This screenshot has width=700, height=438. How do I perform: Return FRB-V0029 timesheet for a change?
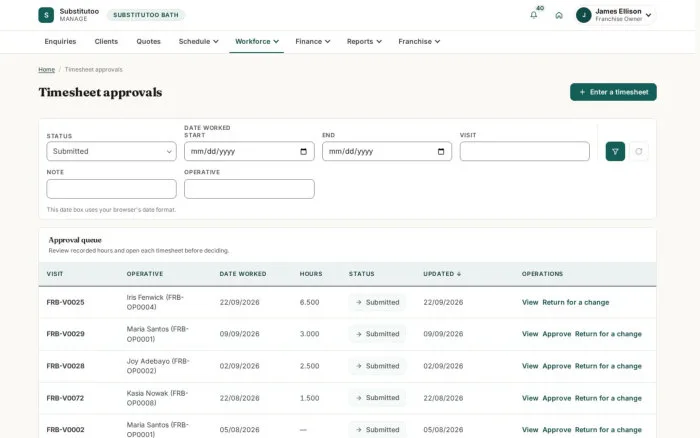click(x=608, y=334)
